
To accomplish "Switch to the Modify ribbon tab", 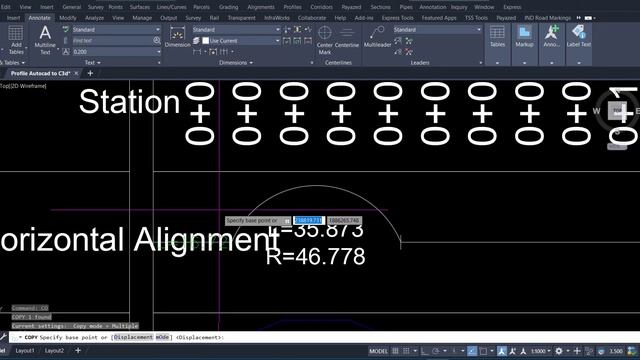I will click(x=68, y=18).
